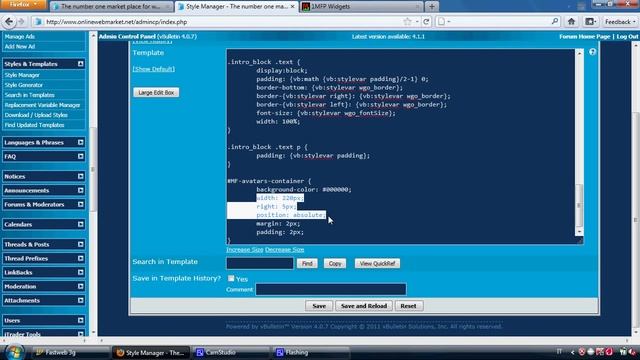The image size is (640, 360).
Task: Click the Show Default link
Action: click(x=153, y=69)
